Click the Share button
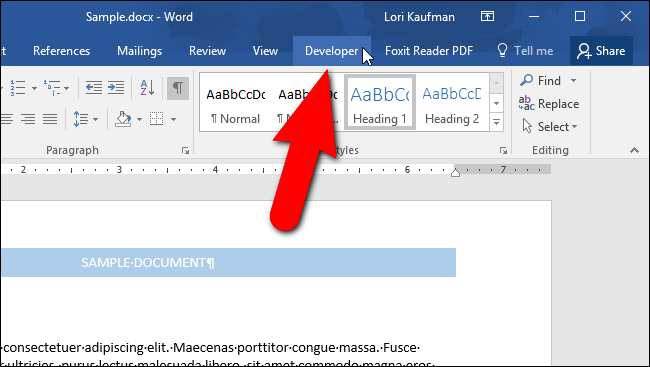This screenshot has height=367, width=650. pos(601,51)
